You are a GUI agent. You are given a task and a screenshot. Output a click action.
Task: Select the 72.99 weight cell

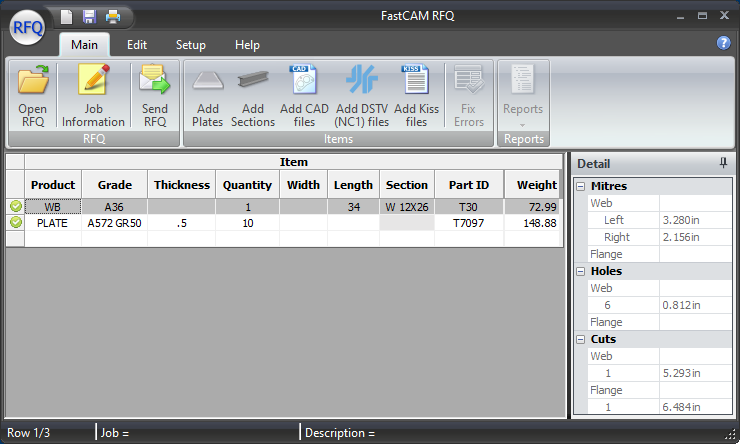[533, 207]
